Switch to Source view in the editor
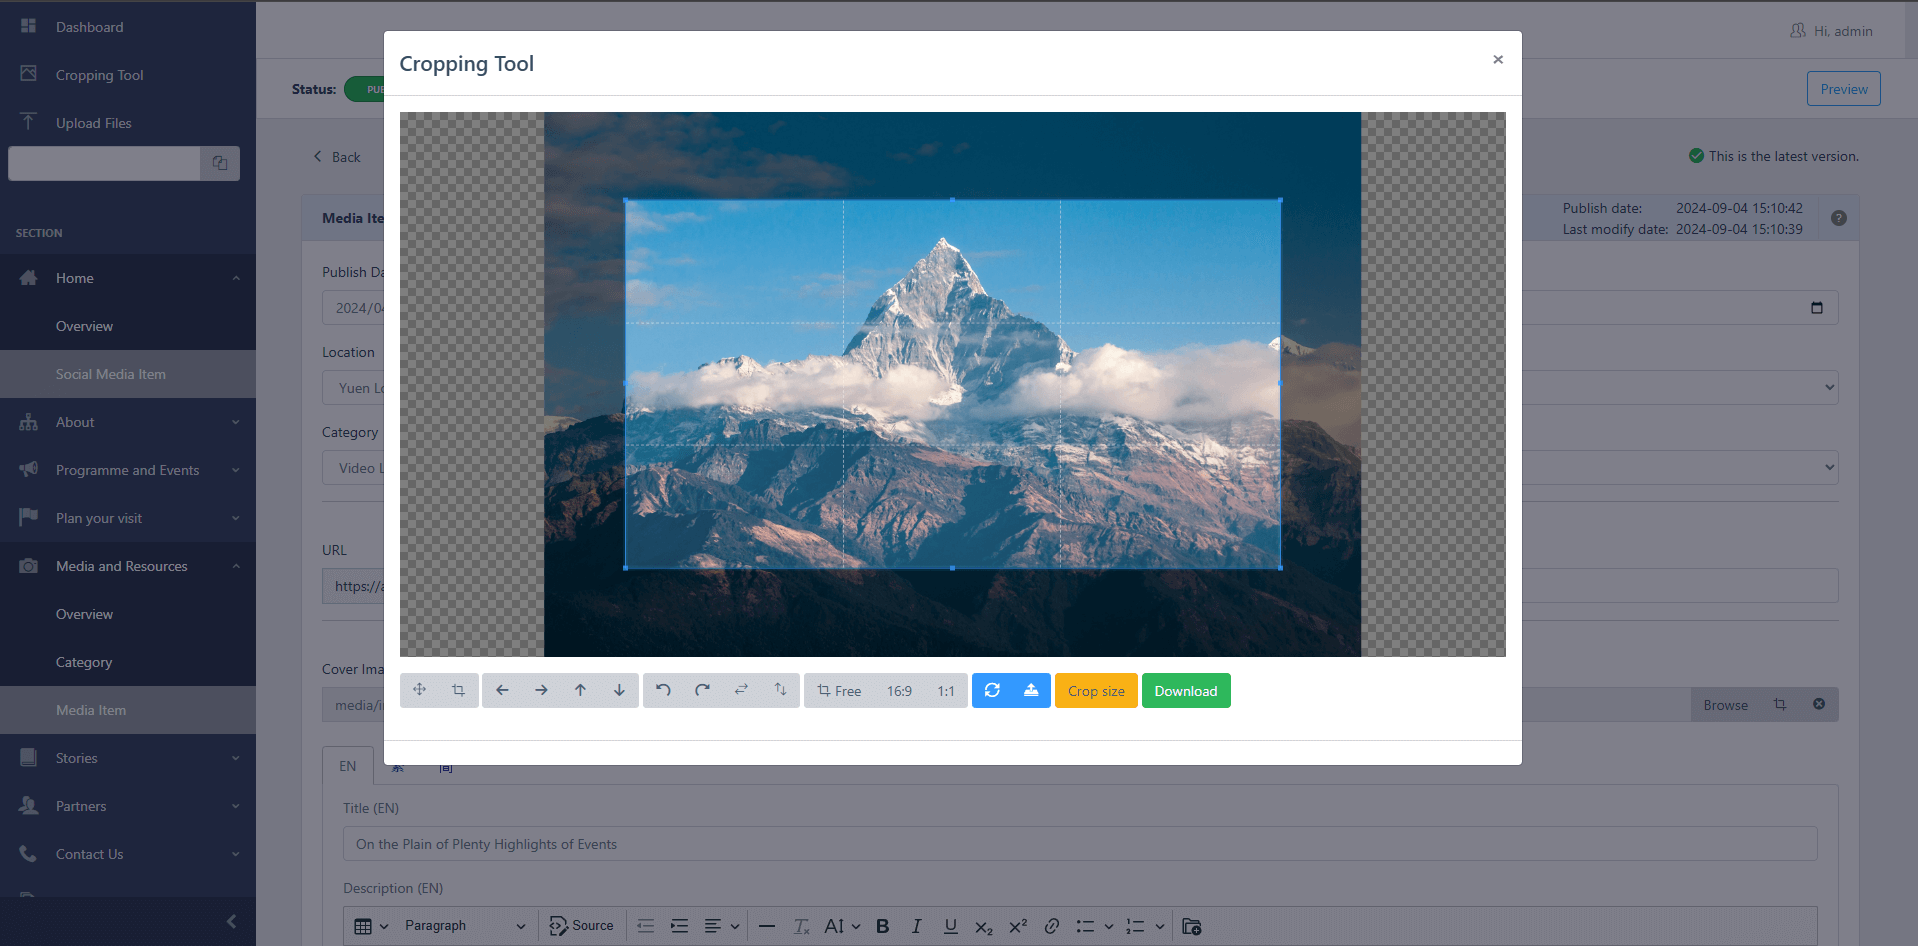Image resolution: width=1918 pixels, height=946 pixels. pos(581,925)
